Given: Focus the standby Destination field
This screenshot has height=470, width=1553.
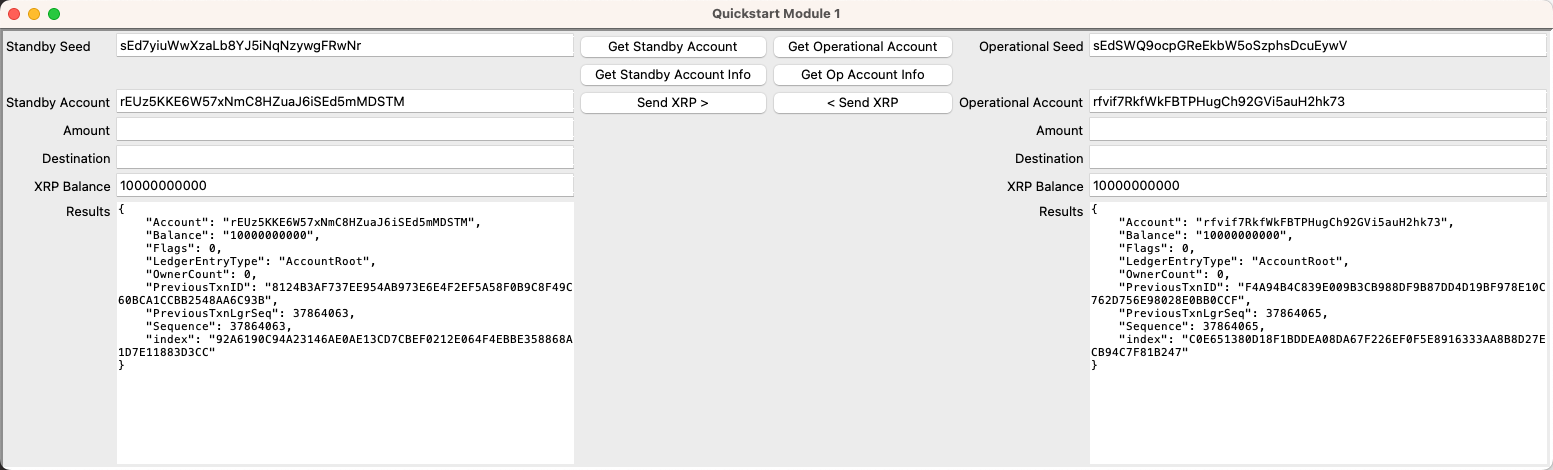Looking at the screenshot, I should pyautogui.click(x=344, y=158).
